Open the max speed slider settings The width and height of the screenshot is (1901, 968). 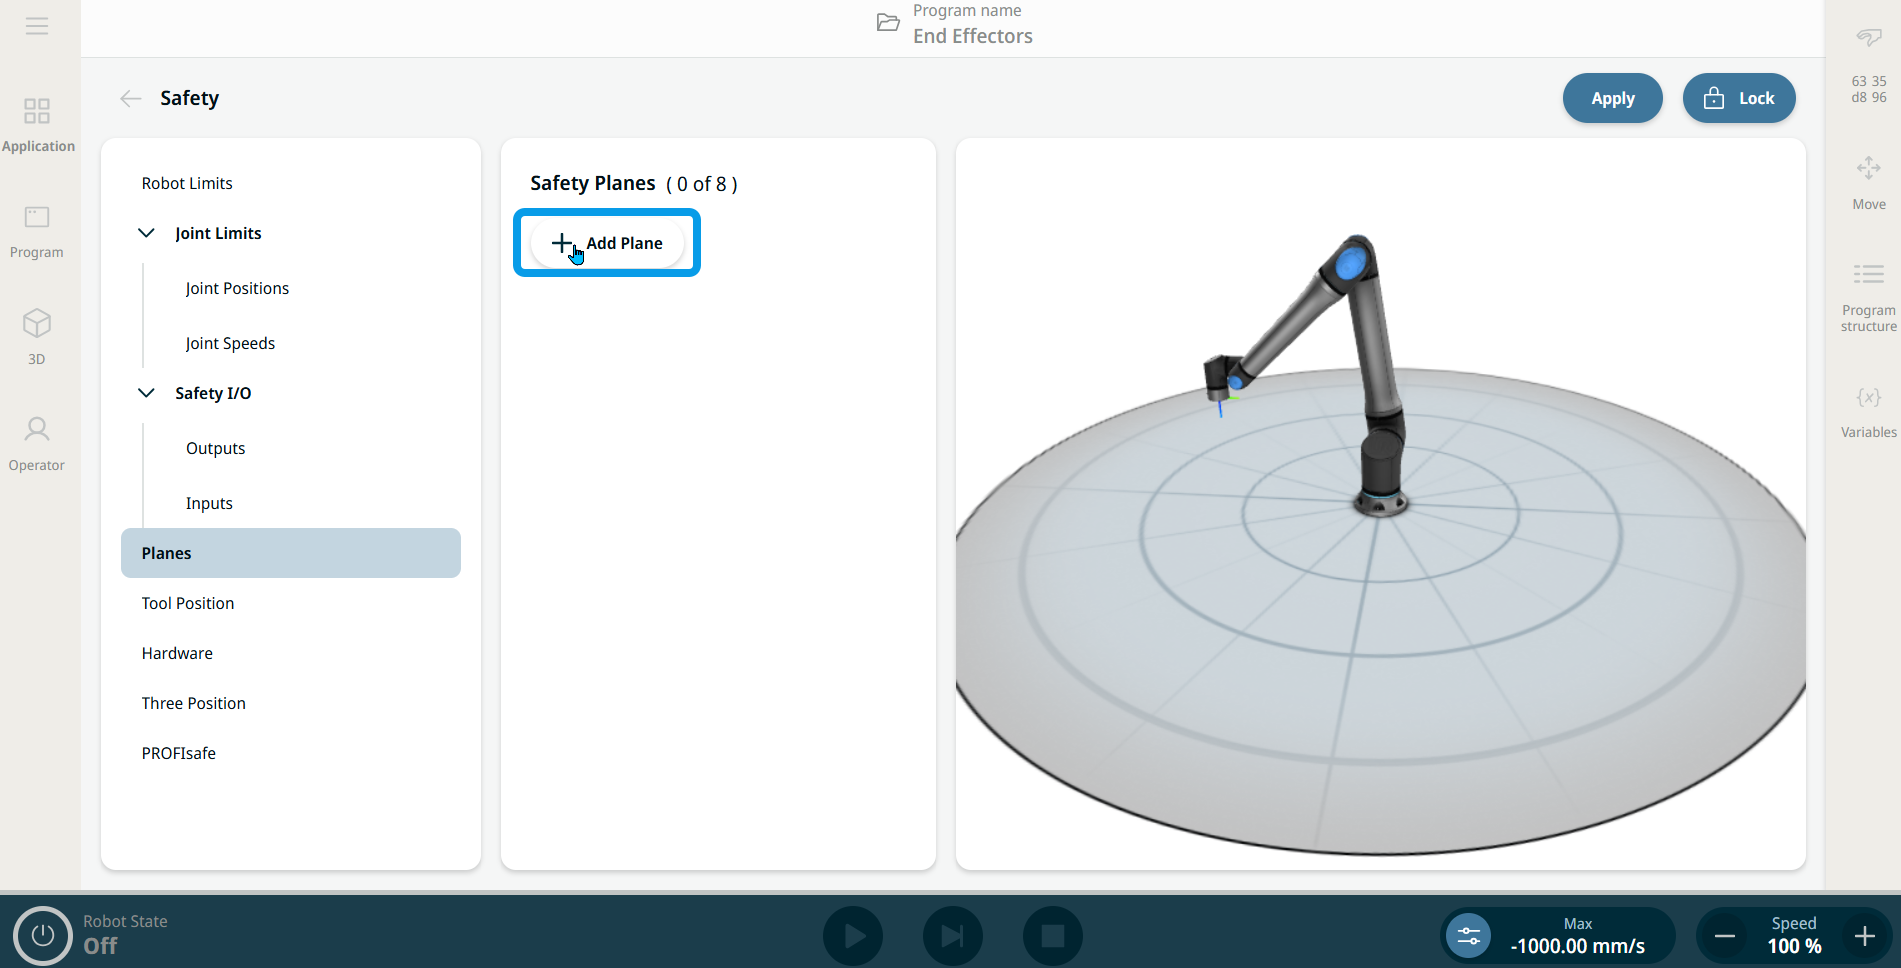[1468, 936]
